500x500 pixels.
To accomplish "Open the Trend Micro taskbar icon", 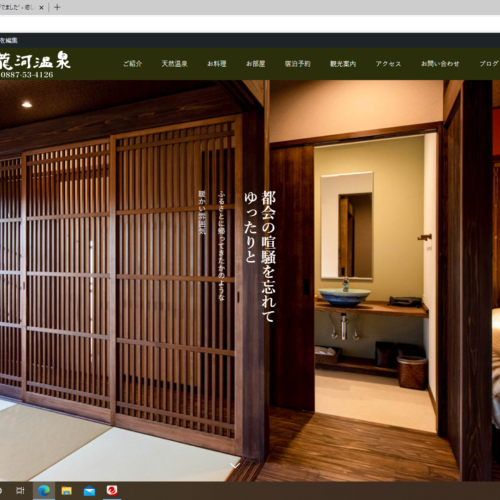I will click(x=112, y=491).
